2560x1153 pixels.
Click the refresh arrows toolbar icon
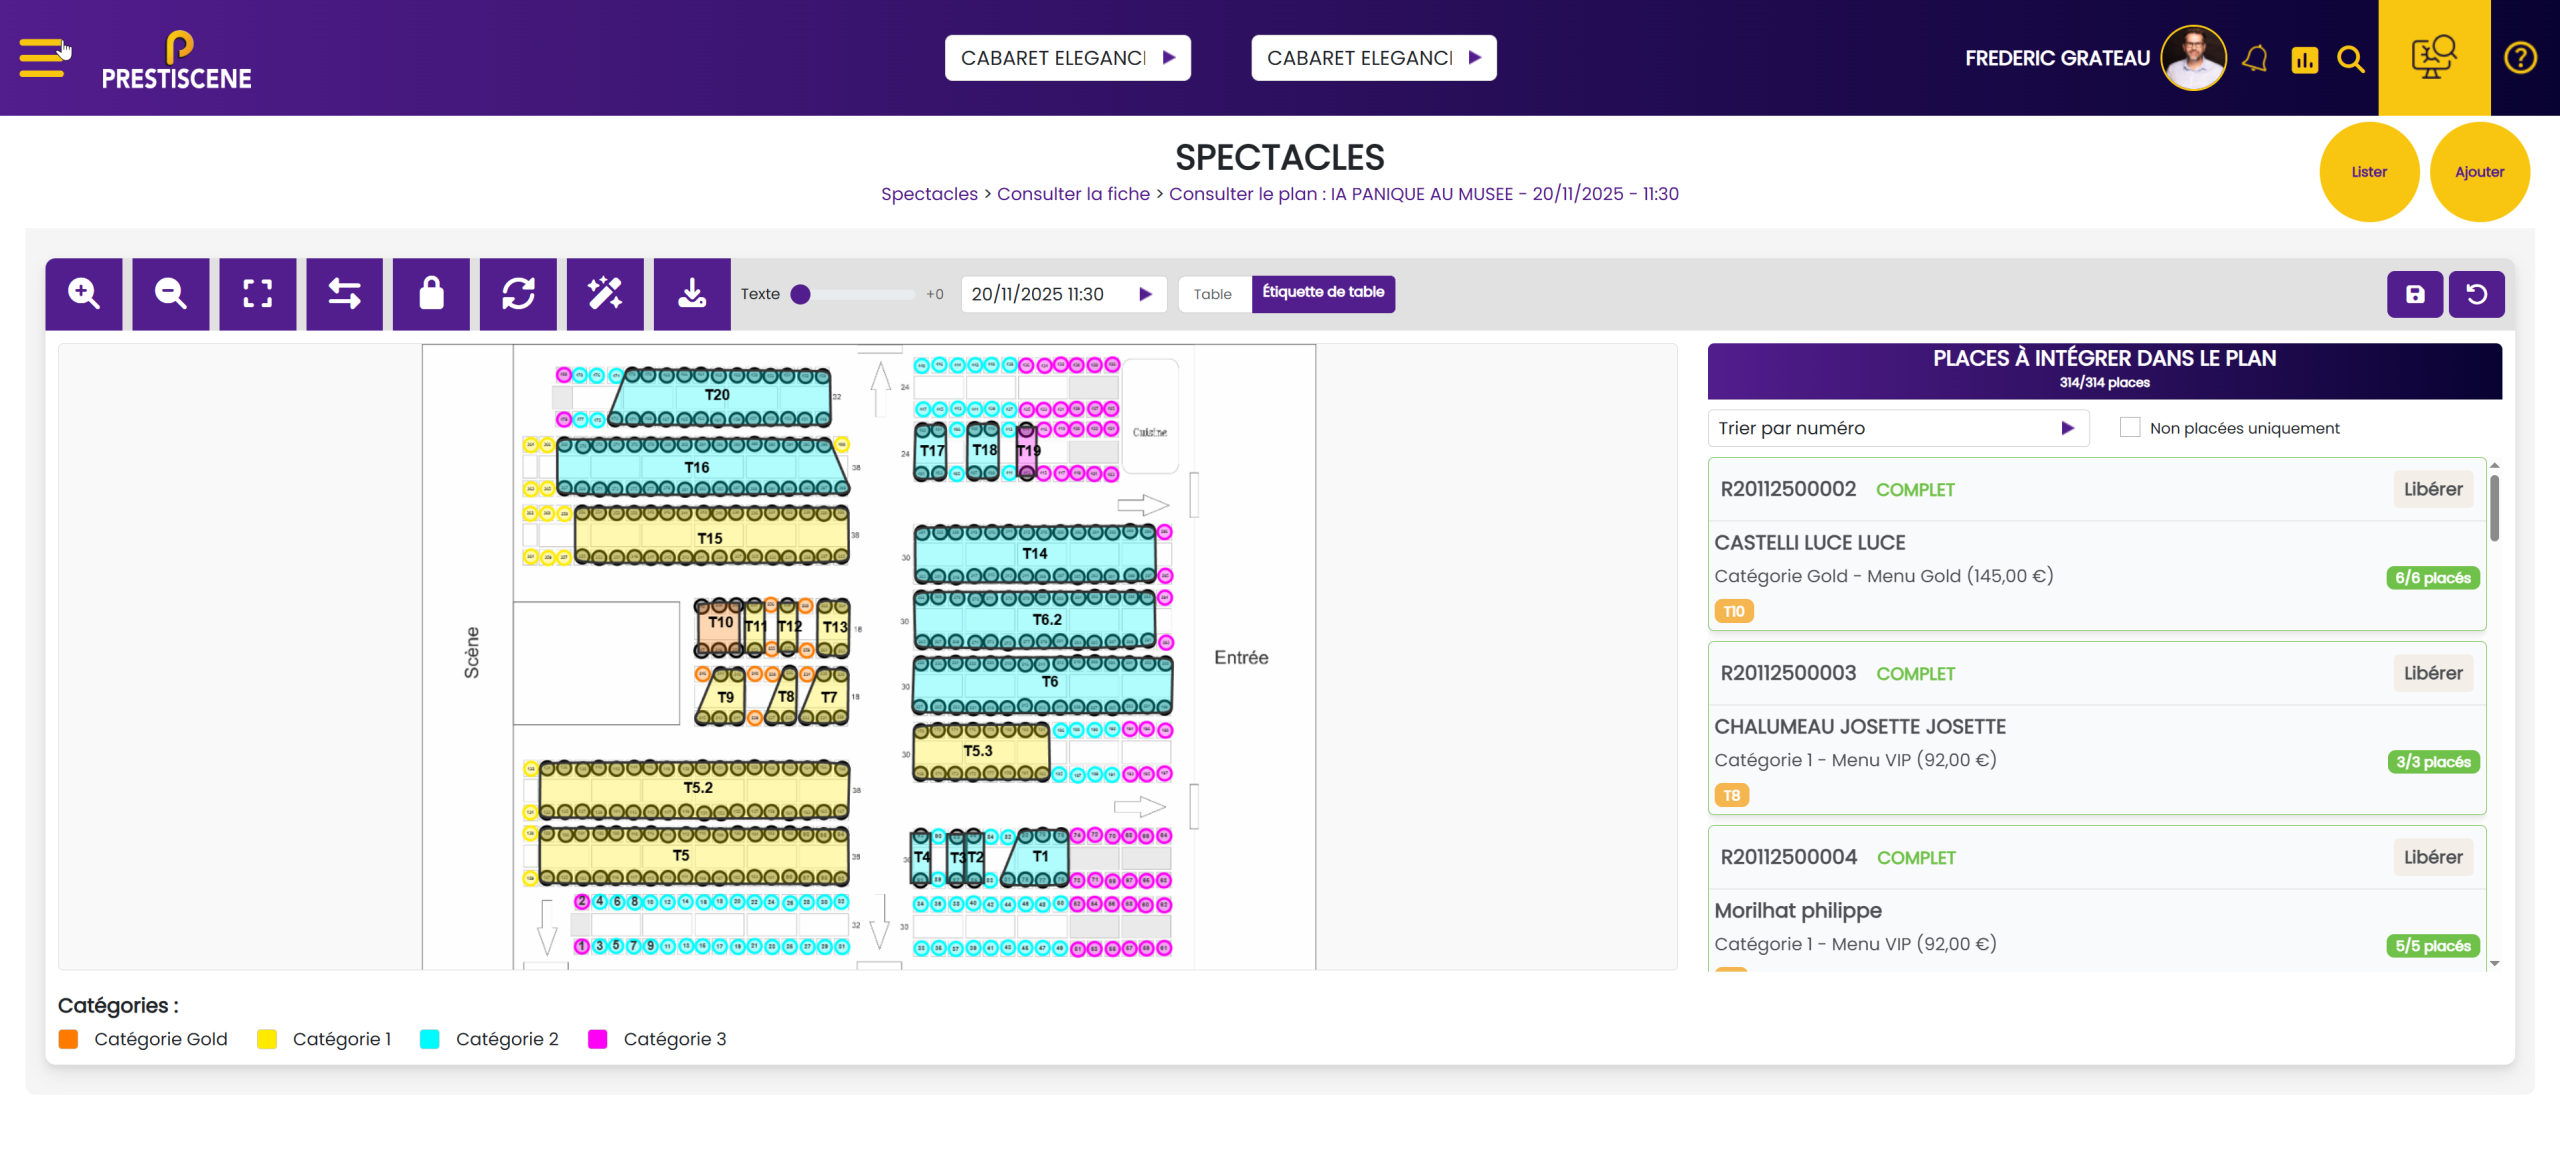point(518,294)
